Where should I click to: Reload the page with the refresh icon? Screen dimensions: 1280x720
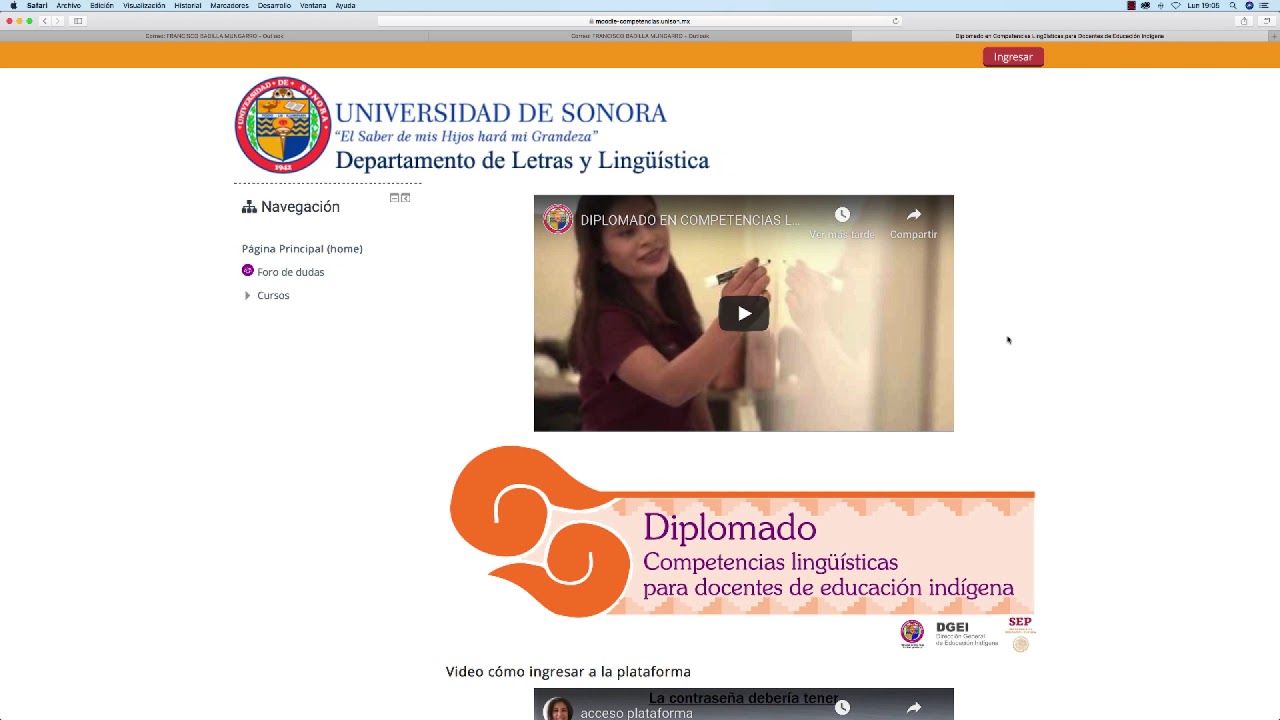click(895, 21)
